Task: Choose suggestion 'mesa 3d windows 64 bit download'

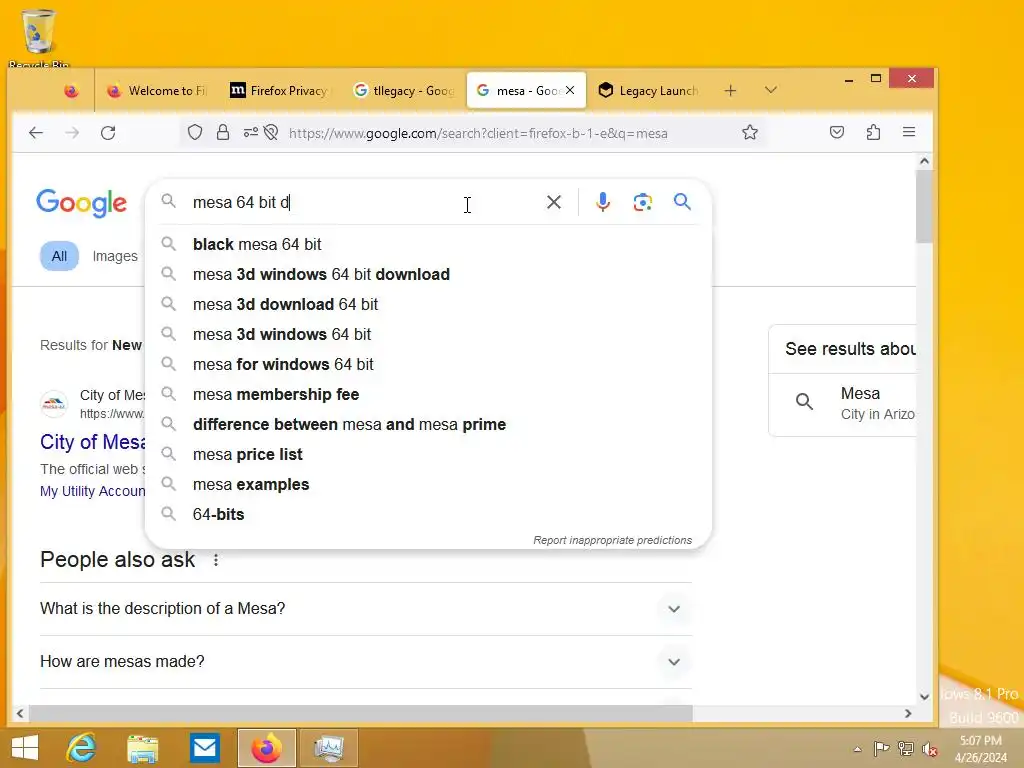Action: 428,274
